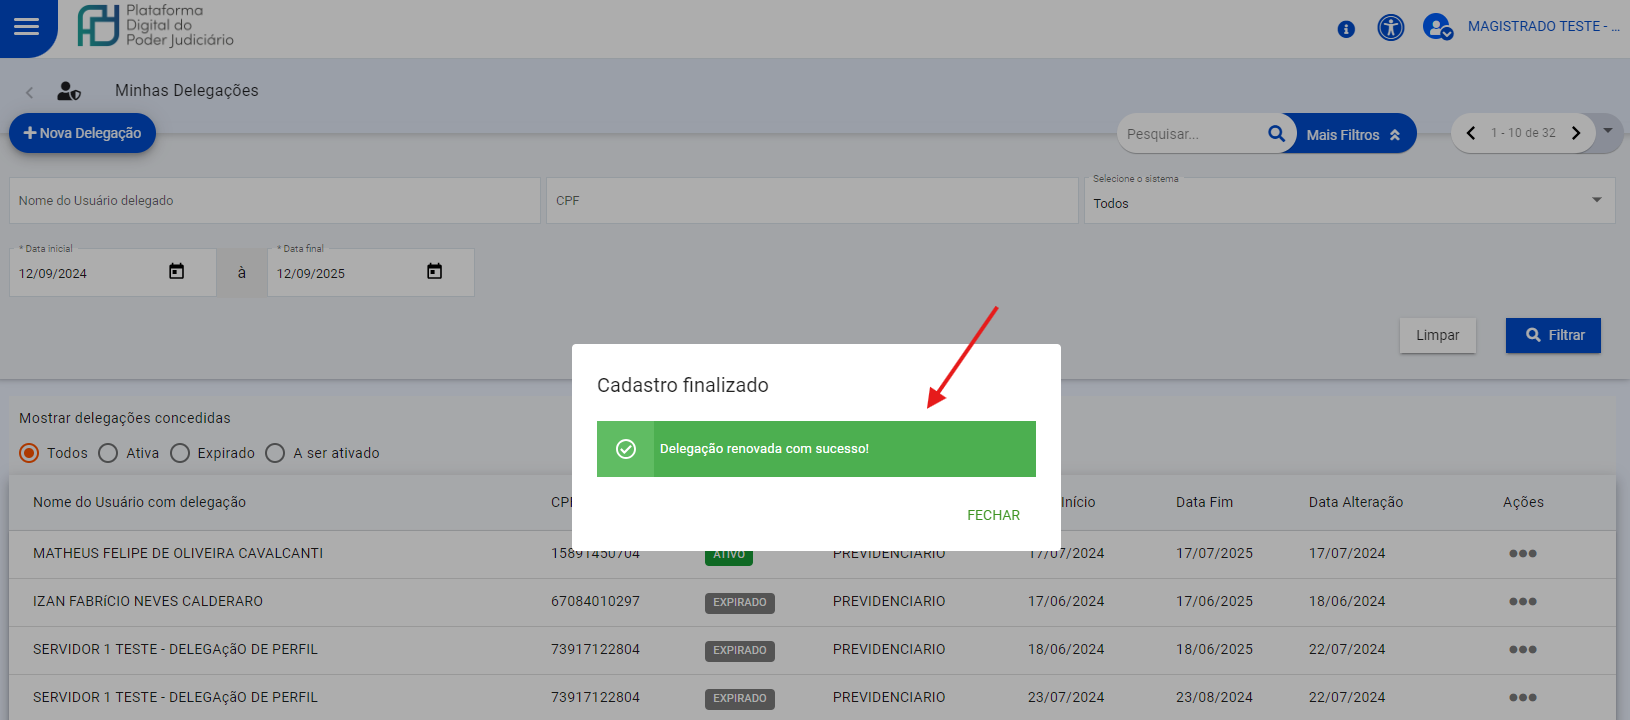Viewport: 1630px width, 720px height.
Task: Click the information icon in header
Action: click(x=1346, y=29)
